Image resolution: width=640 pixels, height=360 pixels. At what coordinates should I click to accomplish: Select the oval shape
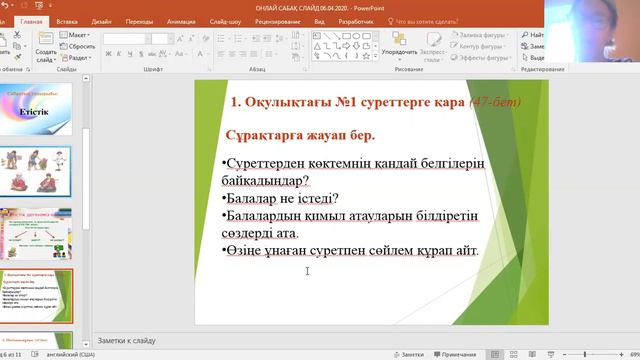click(356, 36)
